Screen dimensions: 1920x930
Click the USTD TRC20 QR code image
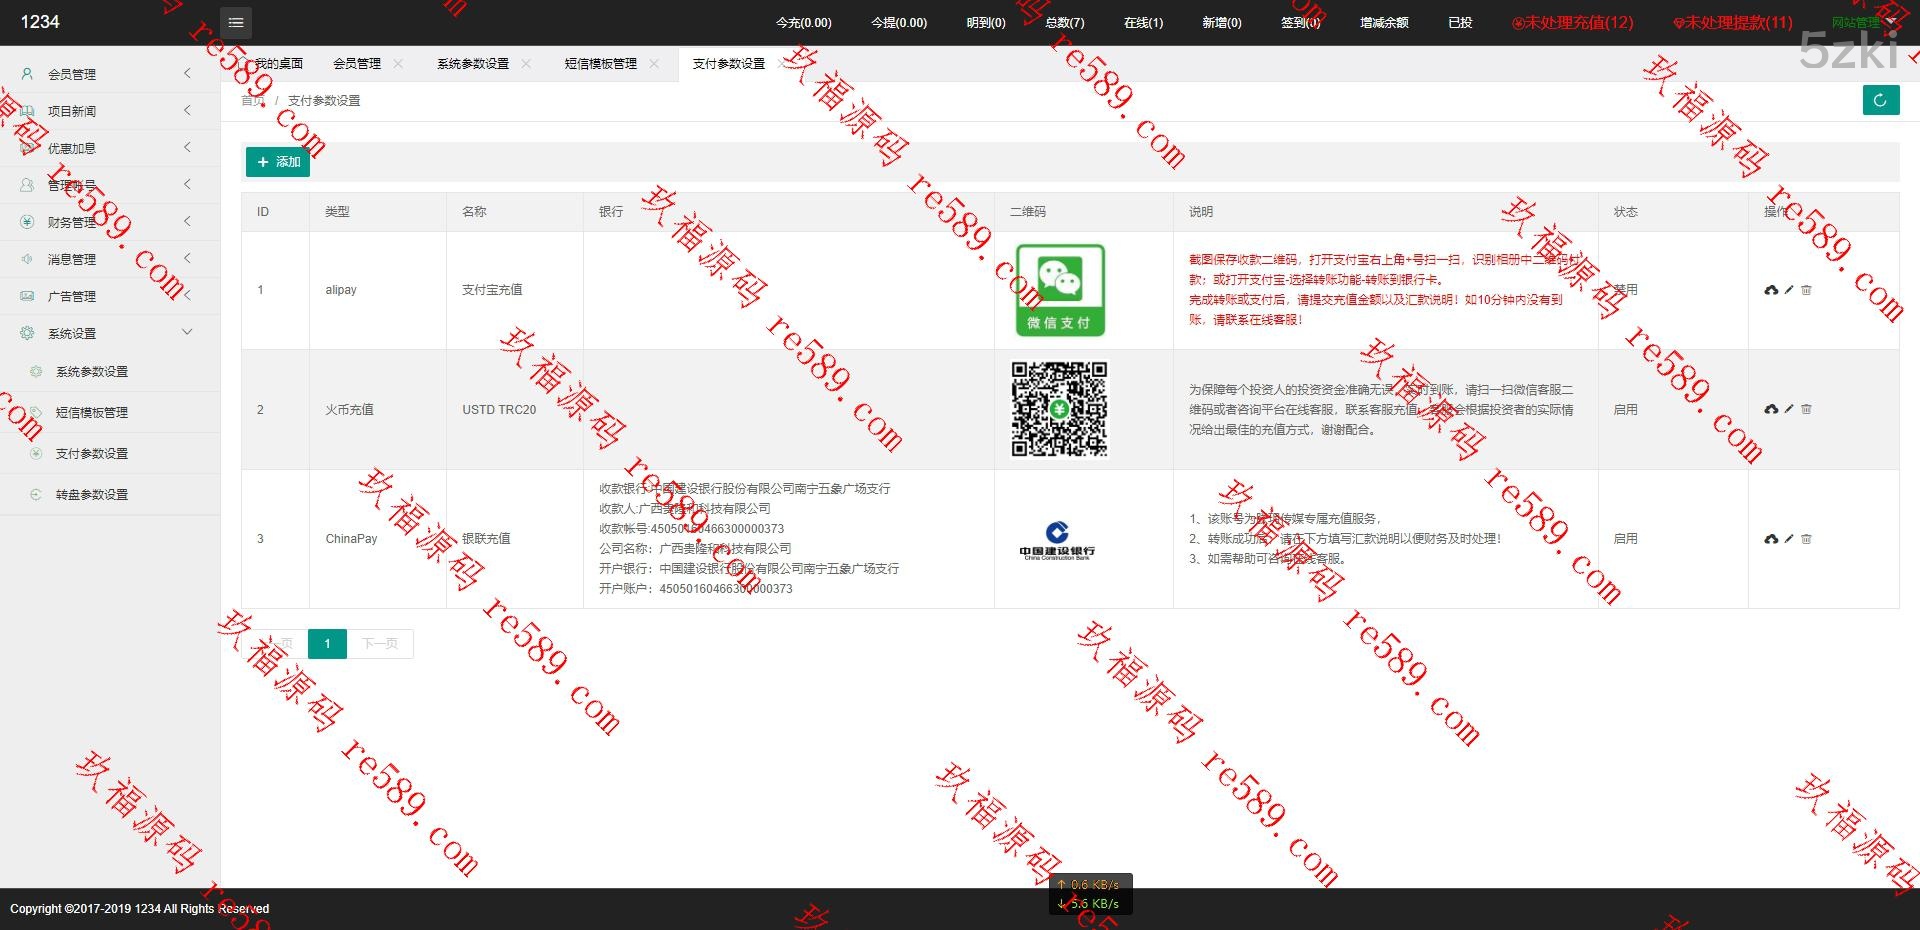(x=1059, y=409)
